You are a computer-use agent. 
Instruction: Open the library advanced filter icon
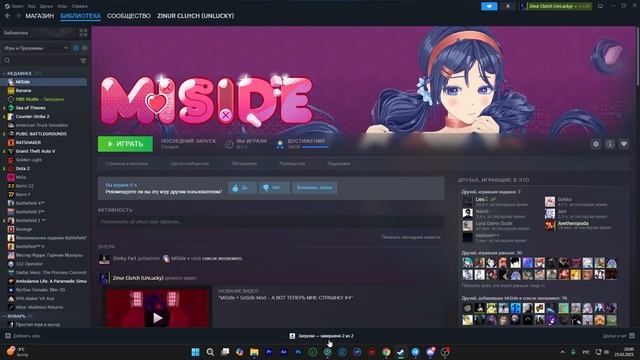[83, 60]
